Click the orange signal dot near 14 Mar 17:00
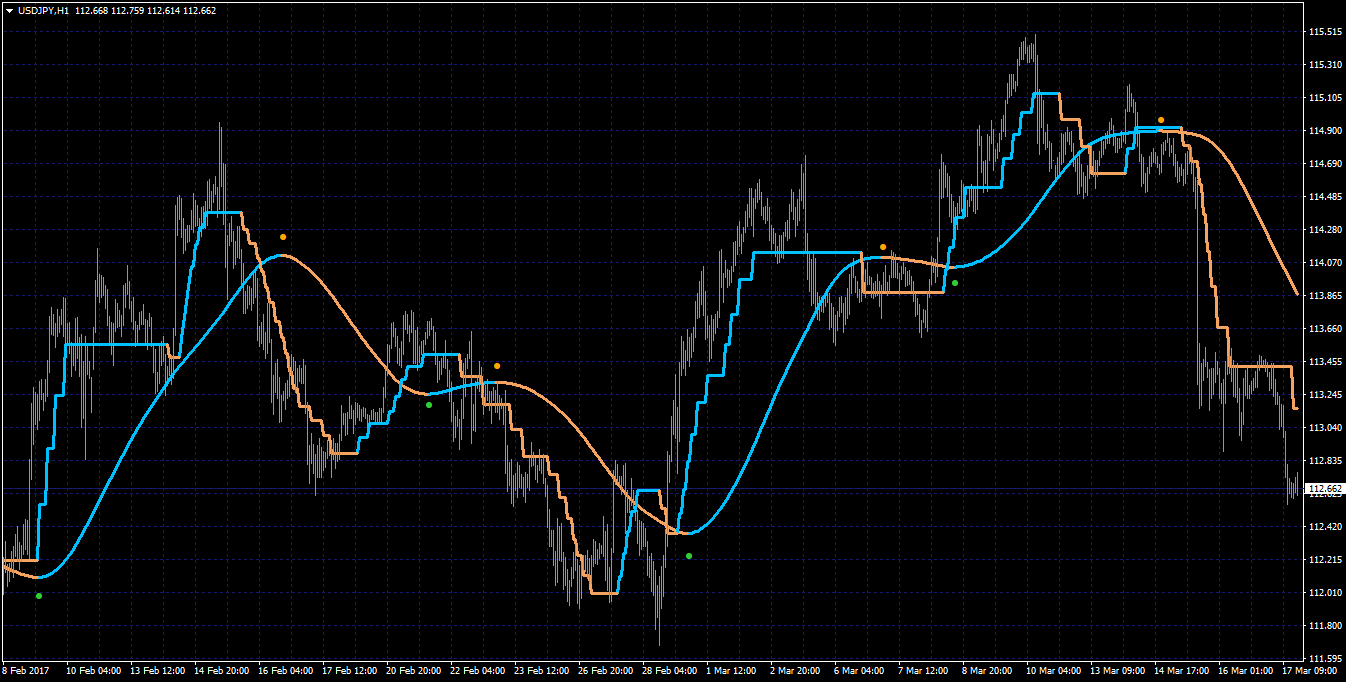1346x682 pixels. coord(1161,120)
